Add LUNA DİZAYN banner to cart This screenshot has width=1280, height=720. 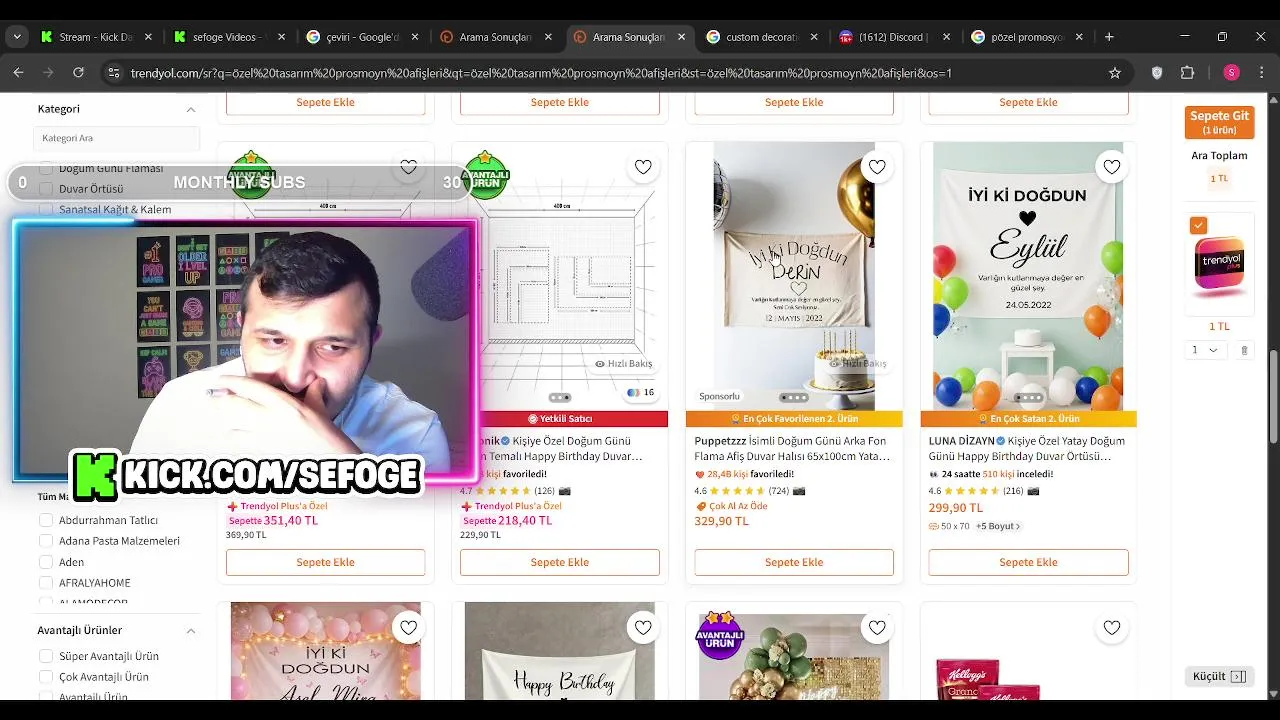1028,562
